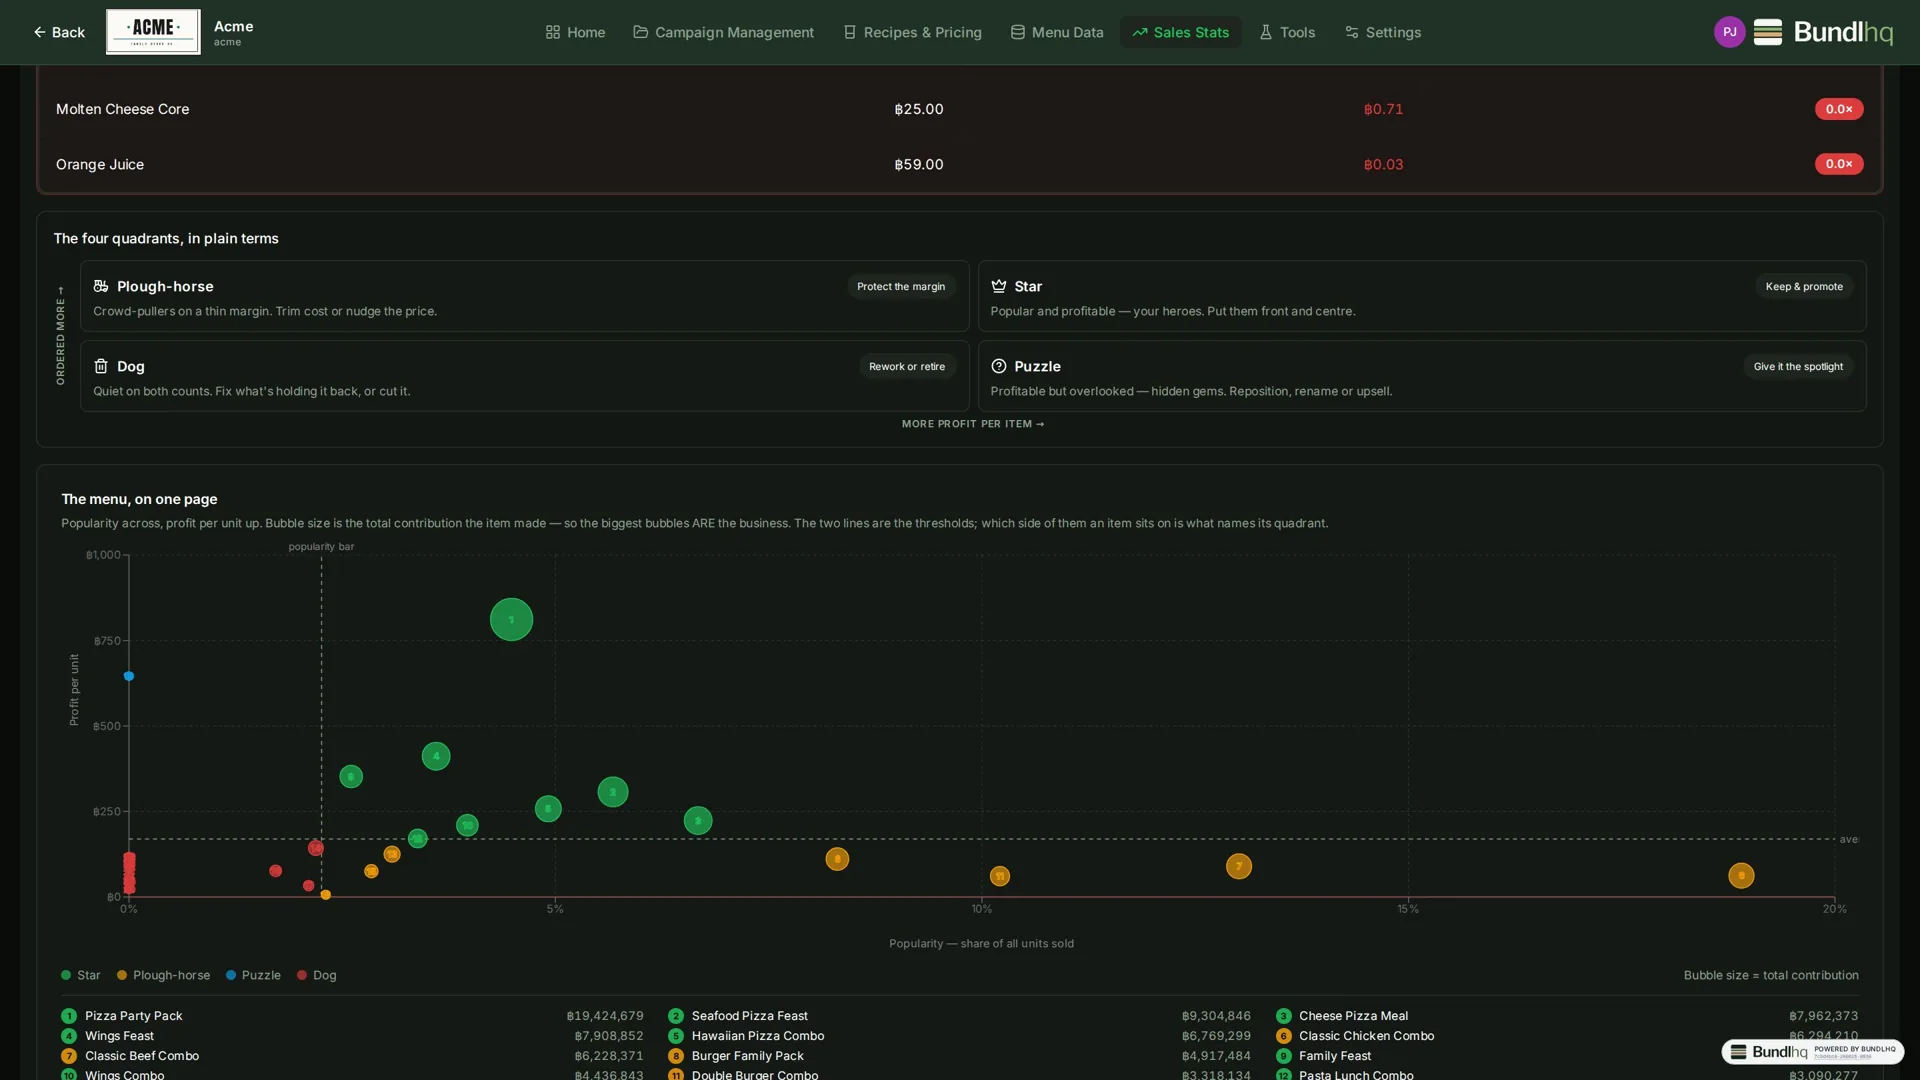Select the Sales Stats tab

tap(1181, 32)
